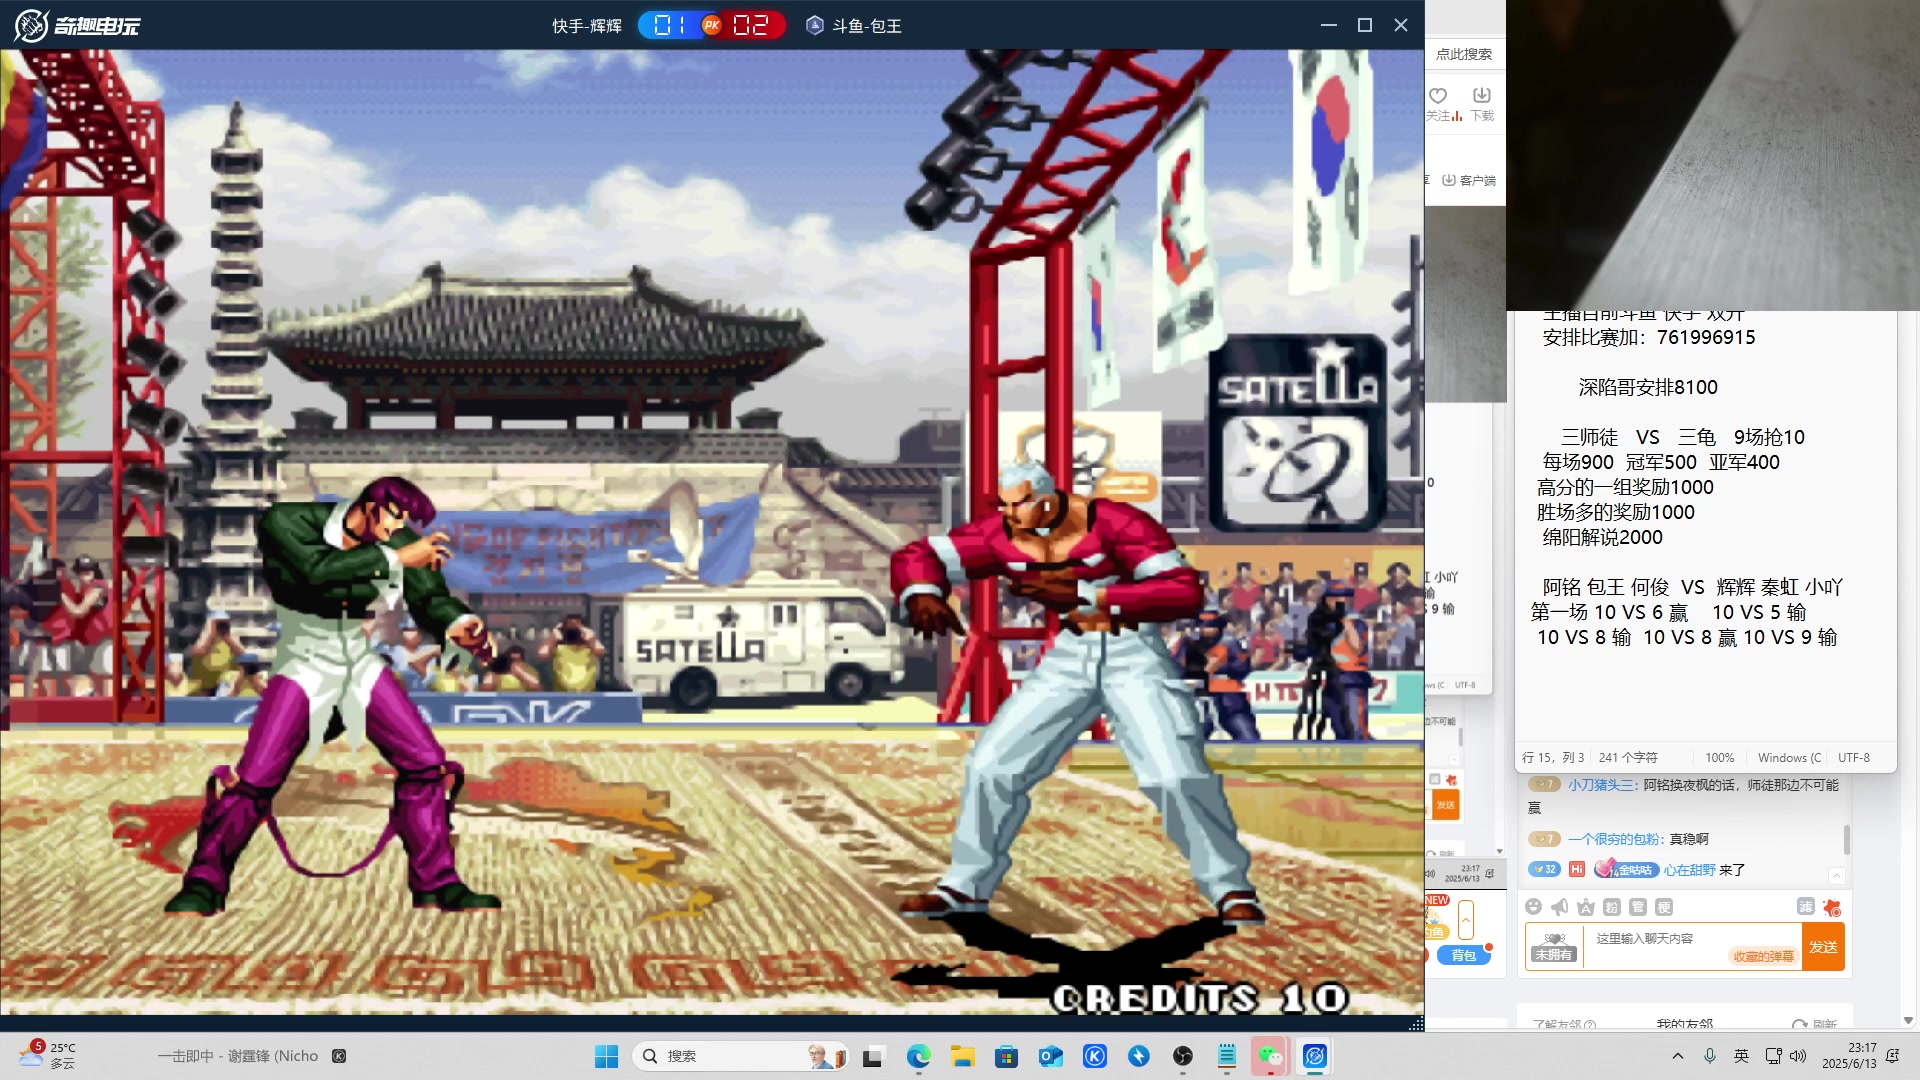Click the now-playing 一击即中 - 谢霆锋 media widget
The image size is (1920, 1080).
[252, 1056]
